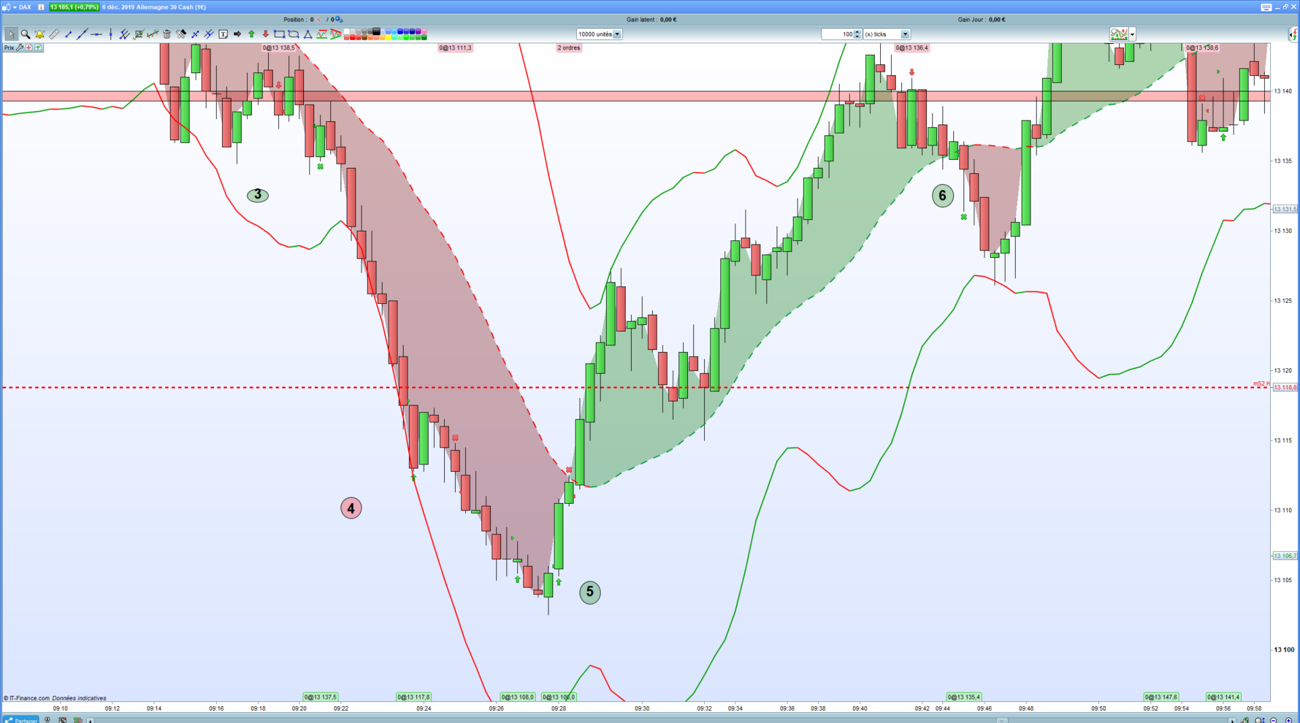1300x723 pixels.
Task: Choose the ellipse drawing tool
Action: pyautogui.click(x=293, y=34)
